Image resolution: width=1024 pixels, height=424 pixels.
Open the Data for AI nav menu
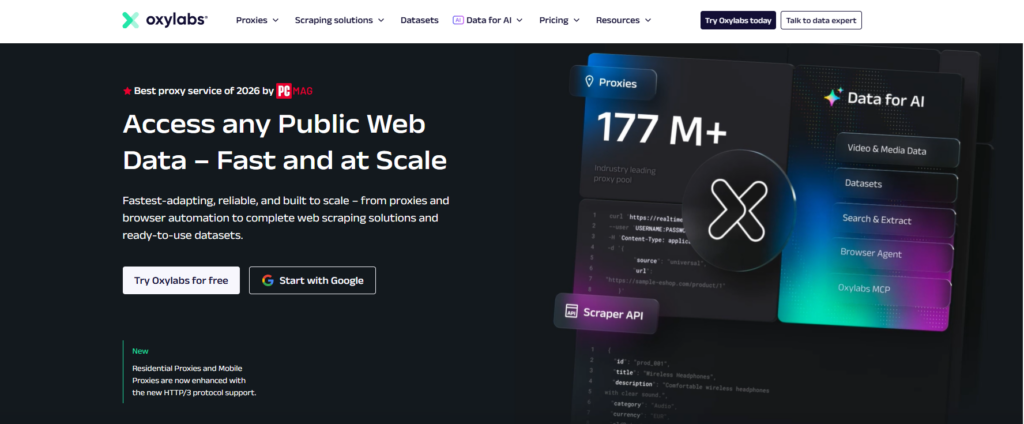coord(488,20)
